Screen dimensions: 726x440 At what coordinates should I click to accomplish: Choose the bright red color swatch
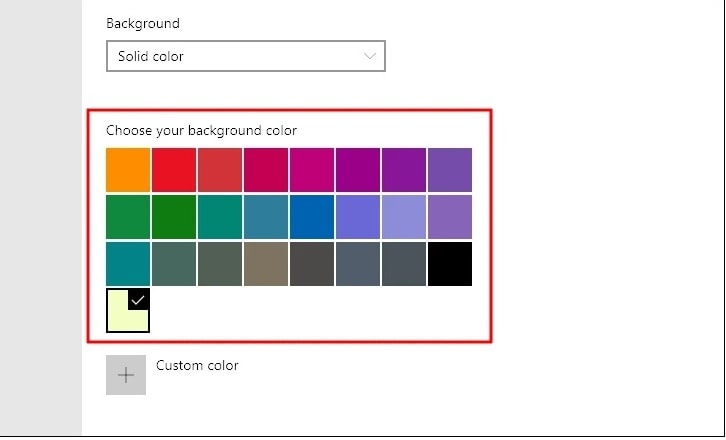click(174, 170)
